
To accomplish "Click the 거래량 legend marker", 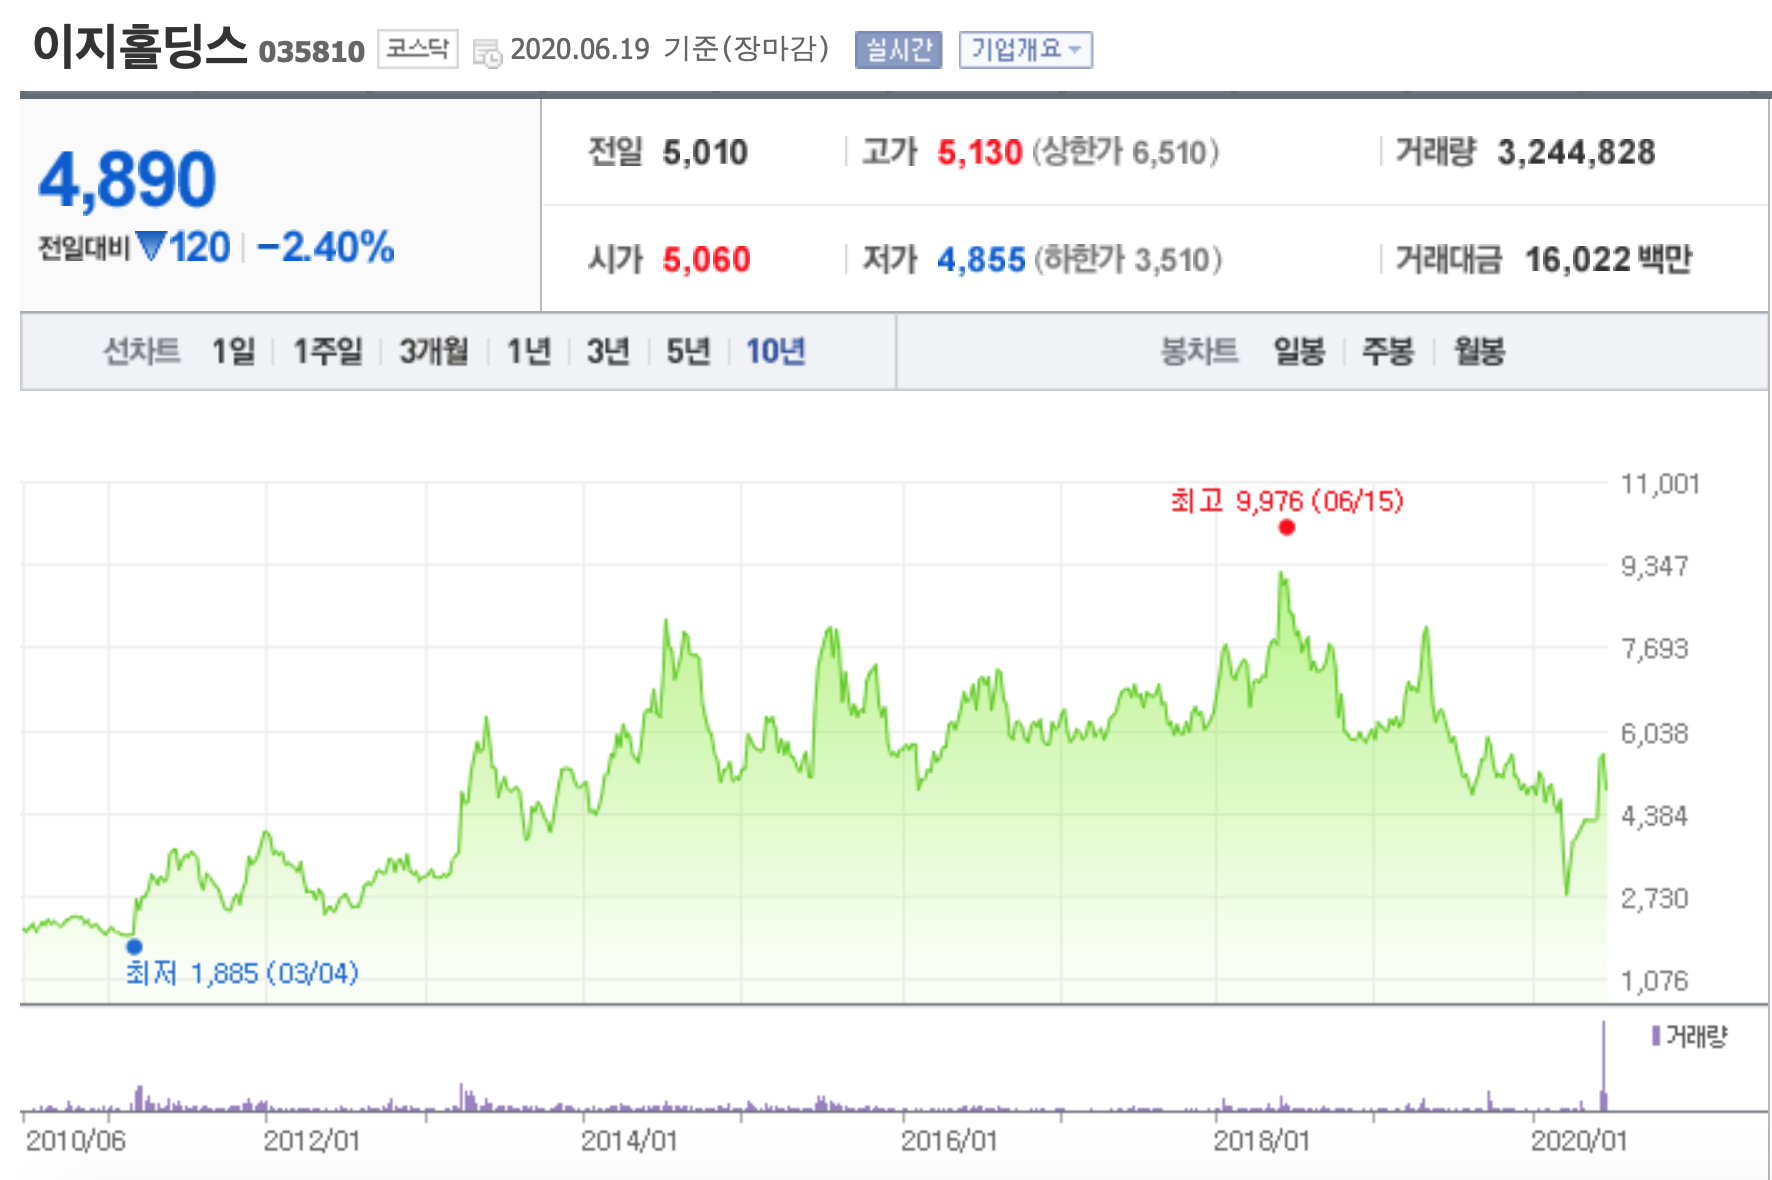I will pyautogui.click(x=1656, y=1036).
